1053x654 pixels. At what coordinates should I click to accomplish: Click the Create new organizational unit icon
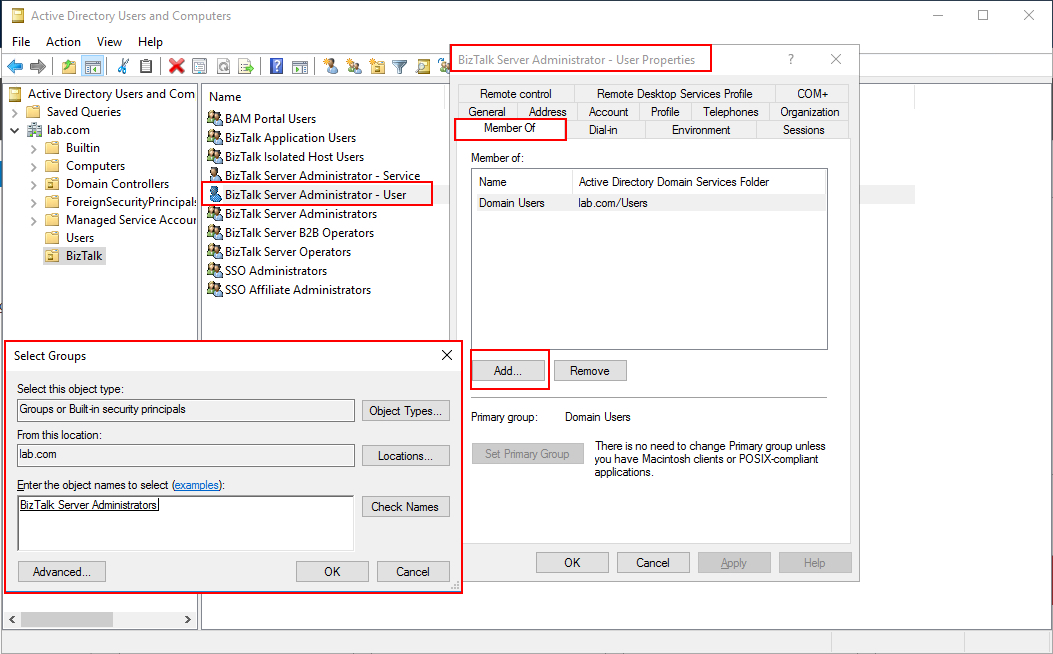(x=377, y=66)
